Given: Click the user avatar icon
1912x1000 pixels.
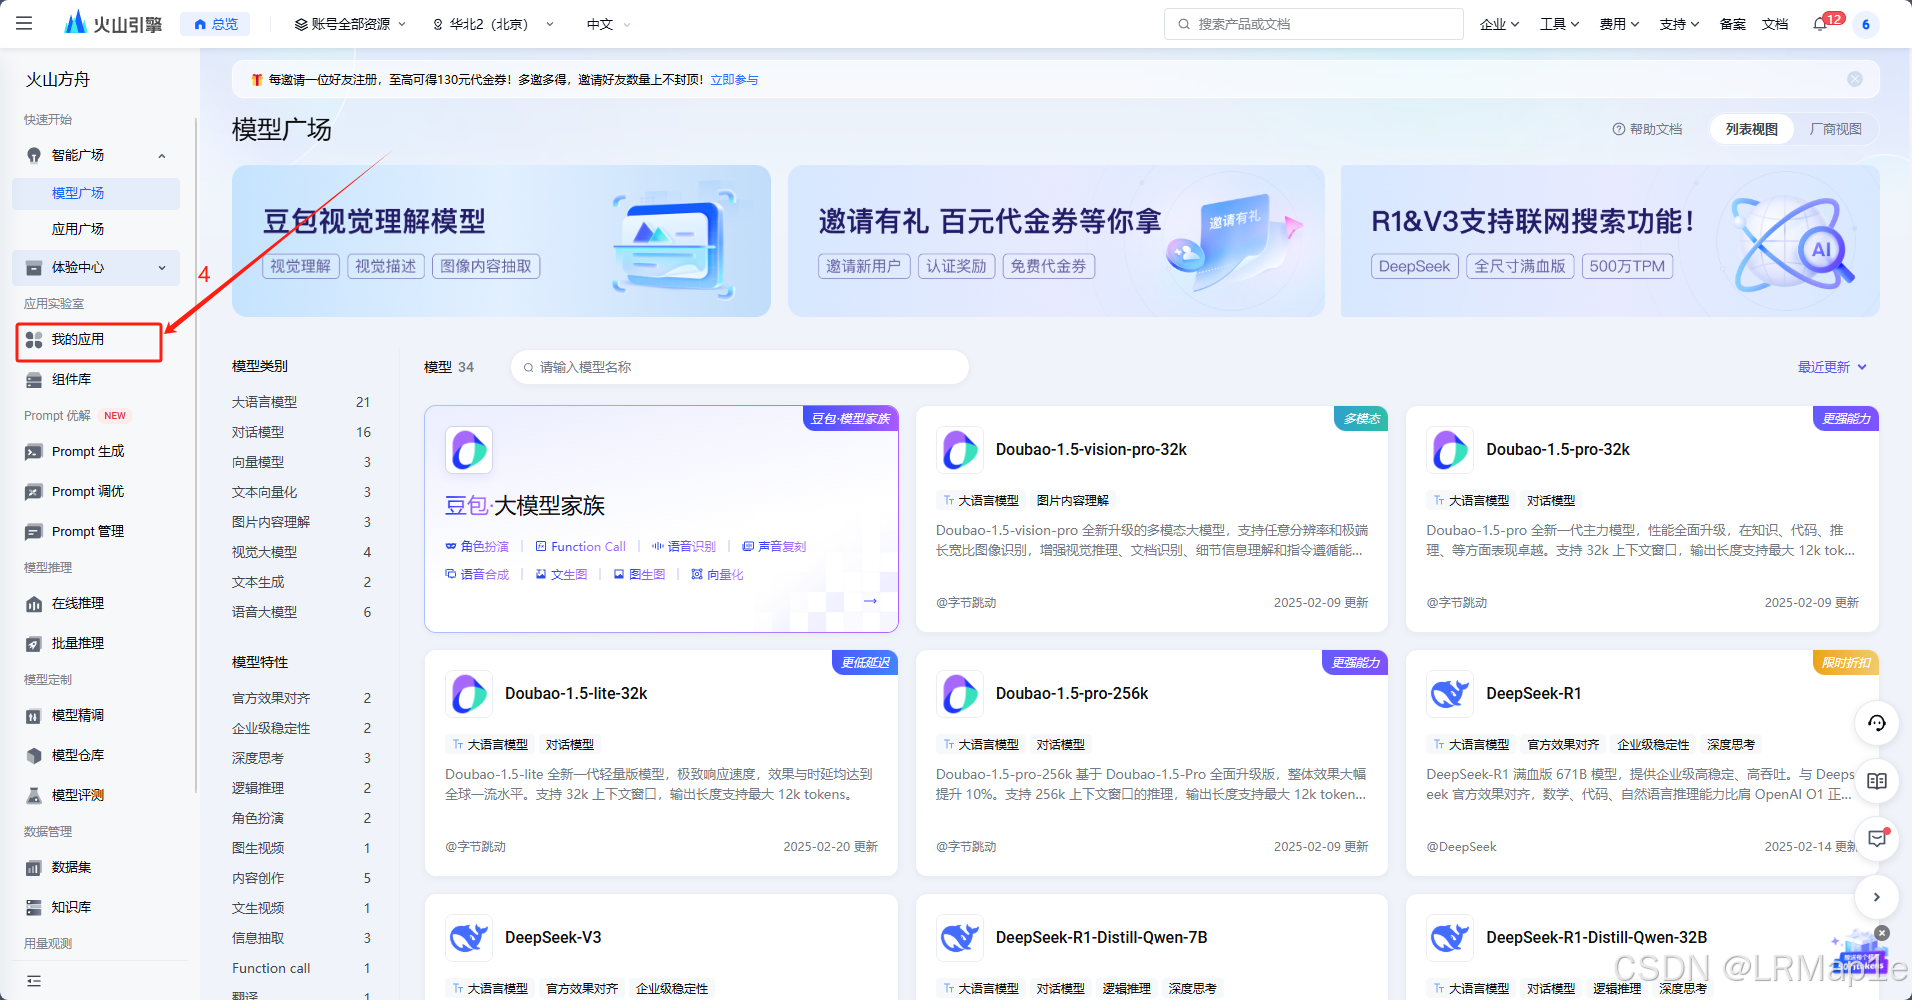Looking at the screenshot, I should click(x=1865, y=24).
